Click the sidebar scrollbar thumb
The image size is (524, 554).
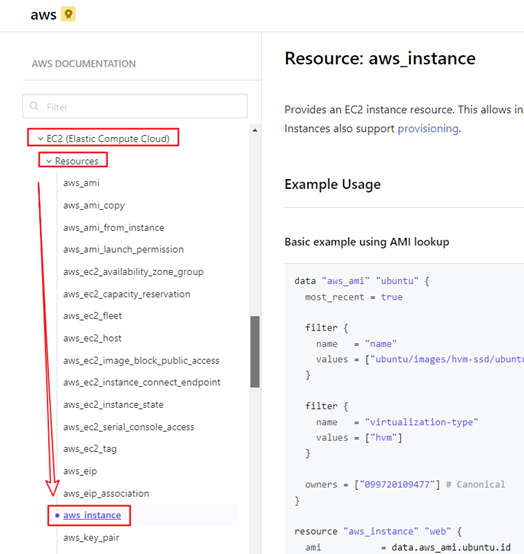pos(255,352)
